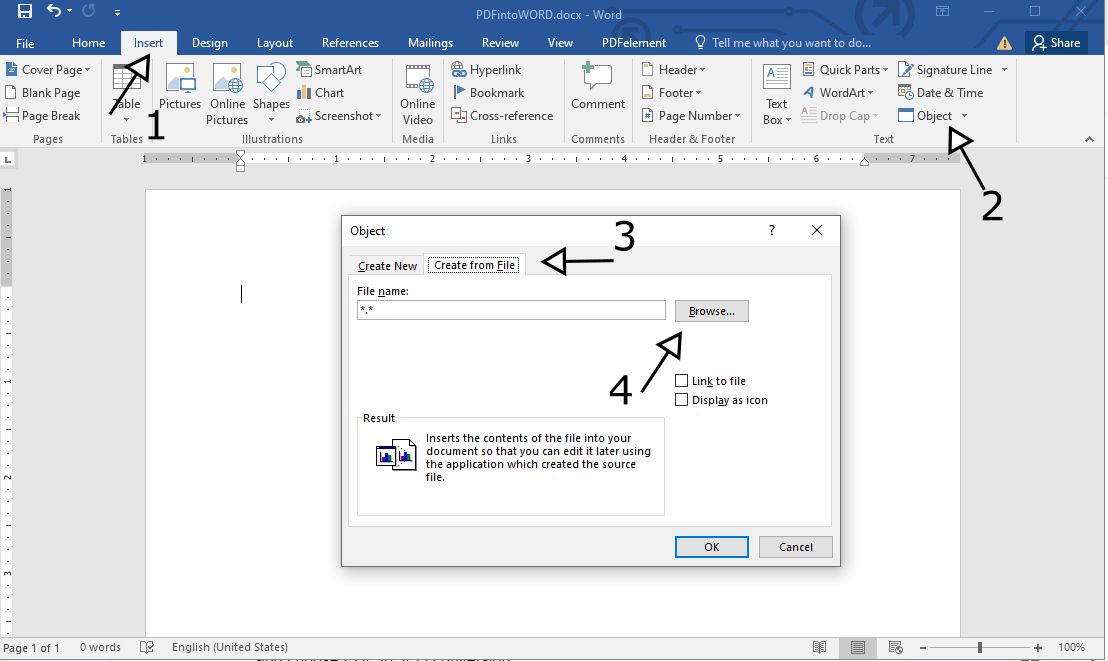Insert a Cross-reference
This screenshot has width=1108, height=661.
(503, 115)
